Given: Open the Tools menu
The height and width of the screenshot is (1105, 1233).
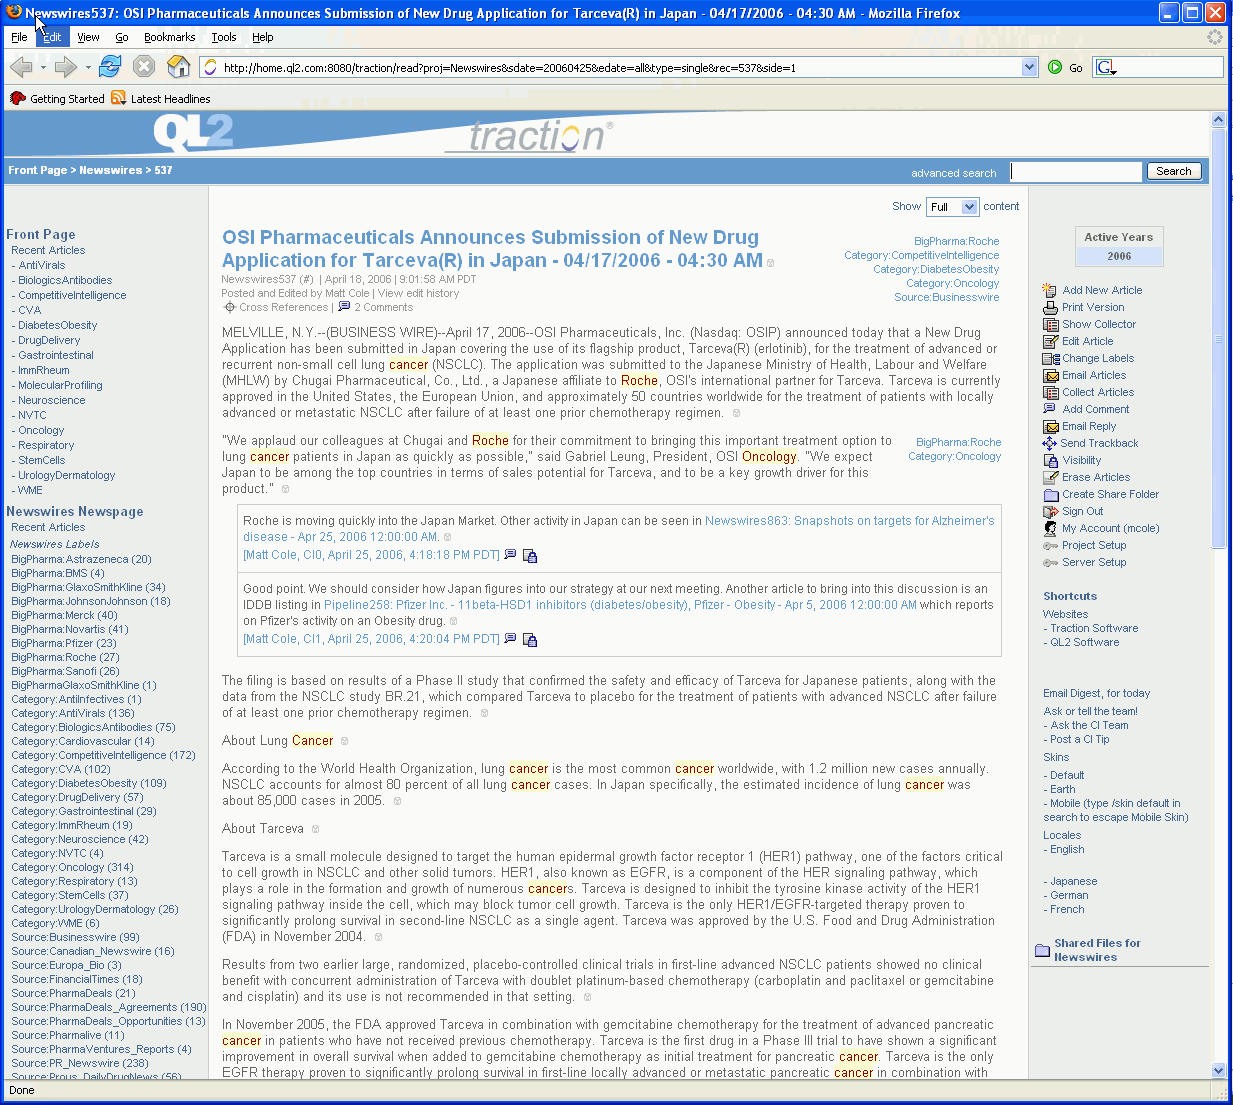Looking at the screenshot, I should click(x=224, y=37).
